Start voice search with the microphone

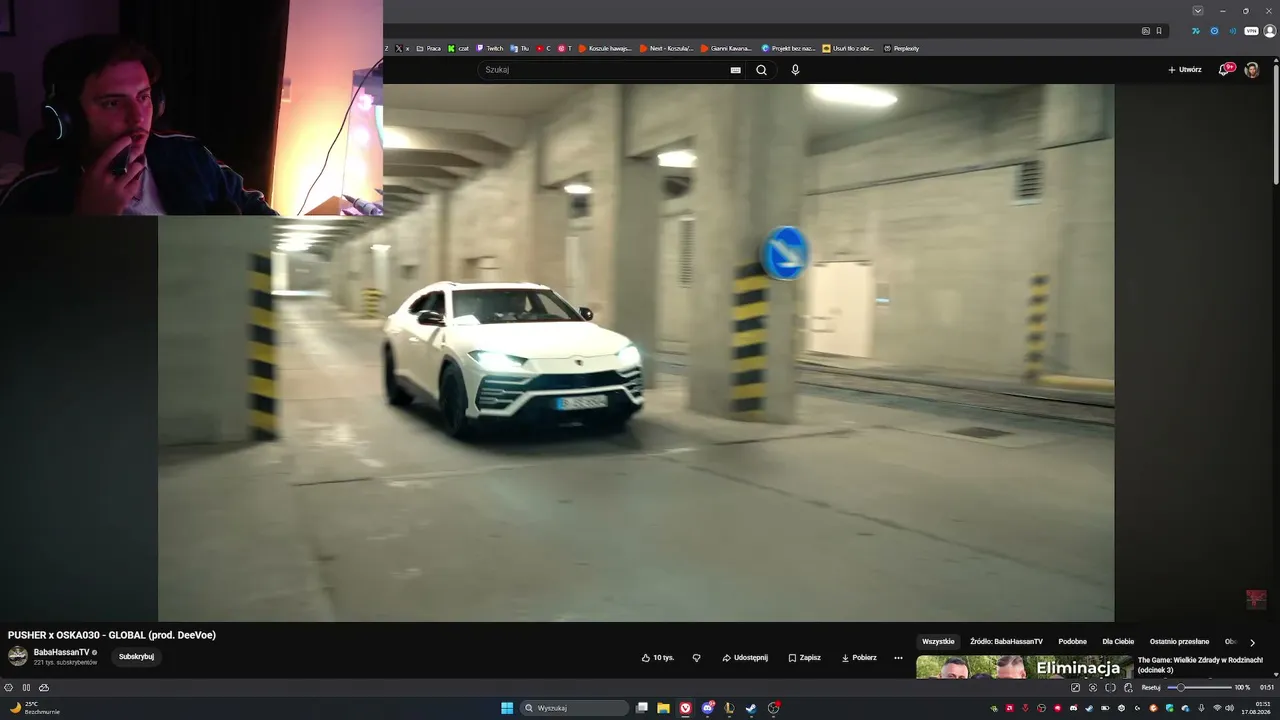pyautogui.click(x=795, y=70)
